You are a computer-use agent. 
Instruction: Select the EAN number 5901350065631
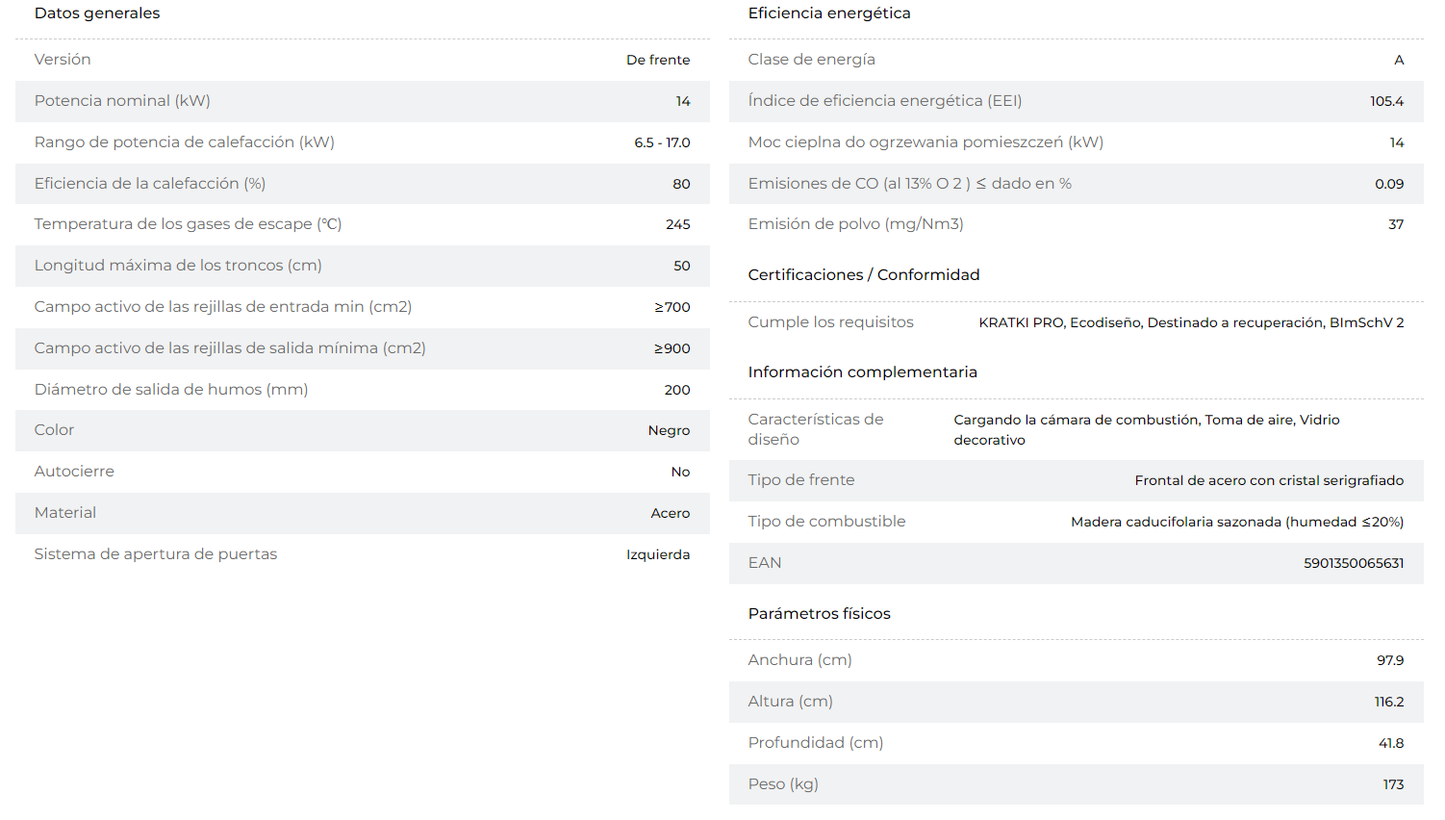coord(1354,563)
